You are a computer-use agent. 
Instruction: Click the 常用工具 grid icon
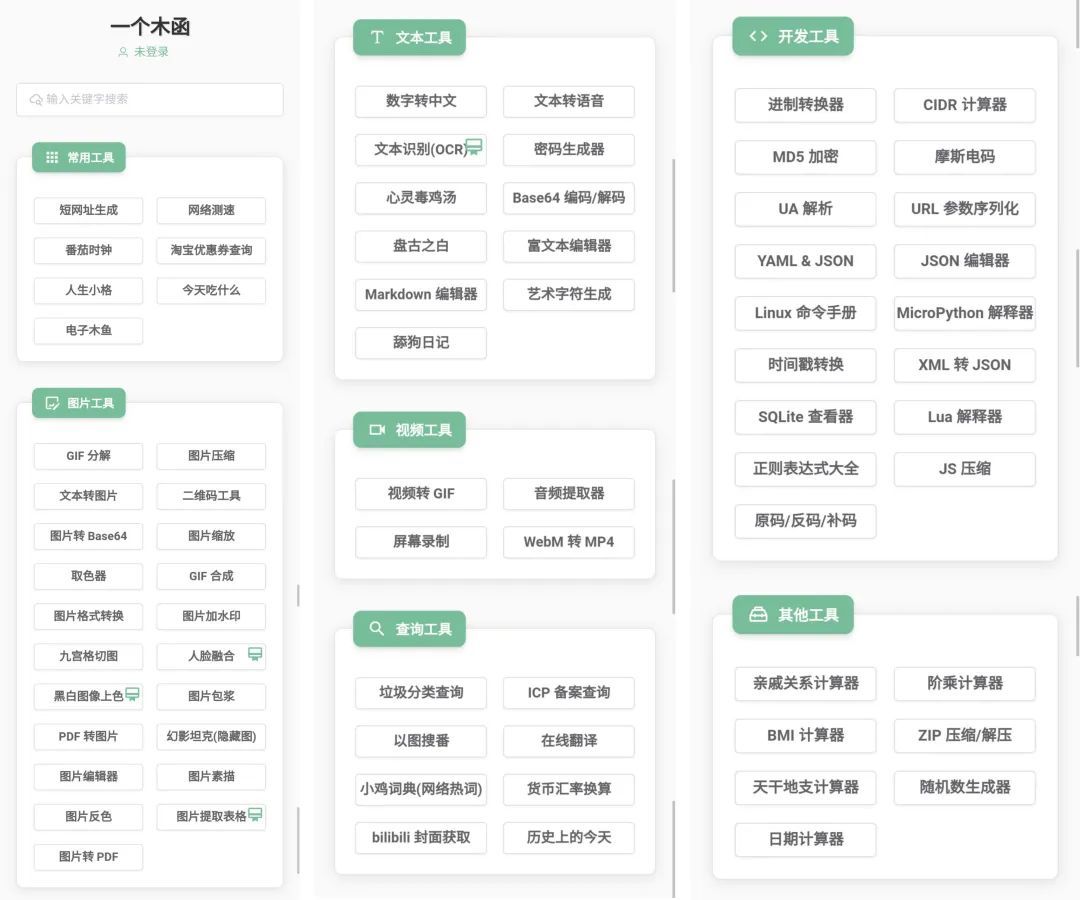coord(52,158)
